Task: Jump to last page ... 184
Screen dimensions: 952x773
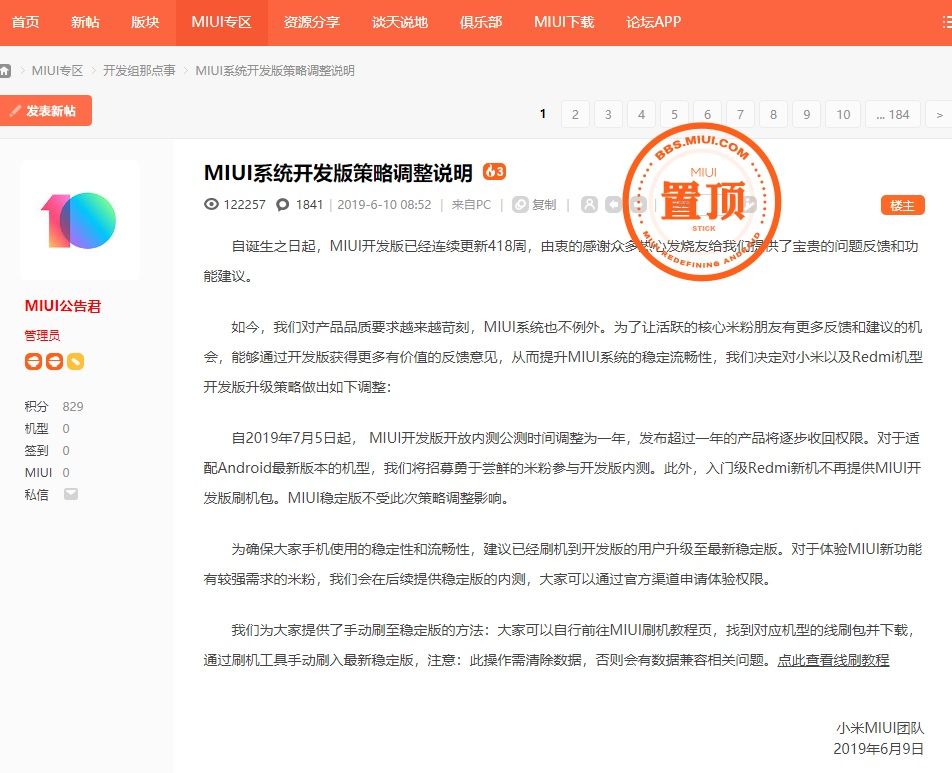Action: tap(893, 114)
